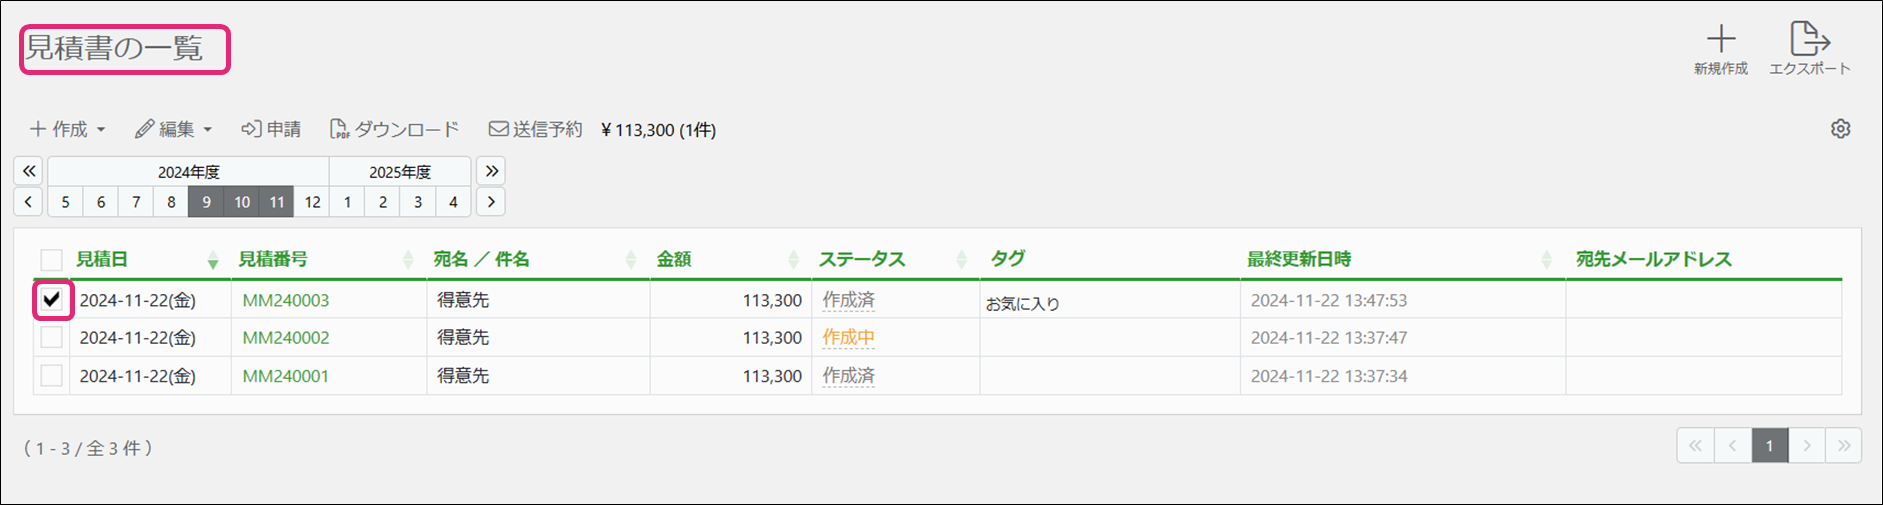
Task: Expand the 編集 dropdown menu
Action: tap(174, 129)
